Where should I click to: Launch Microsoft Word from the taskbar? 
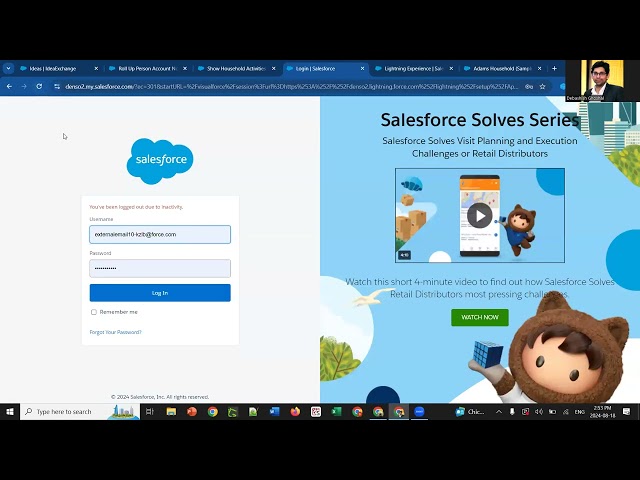(274, 411)
